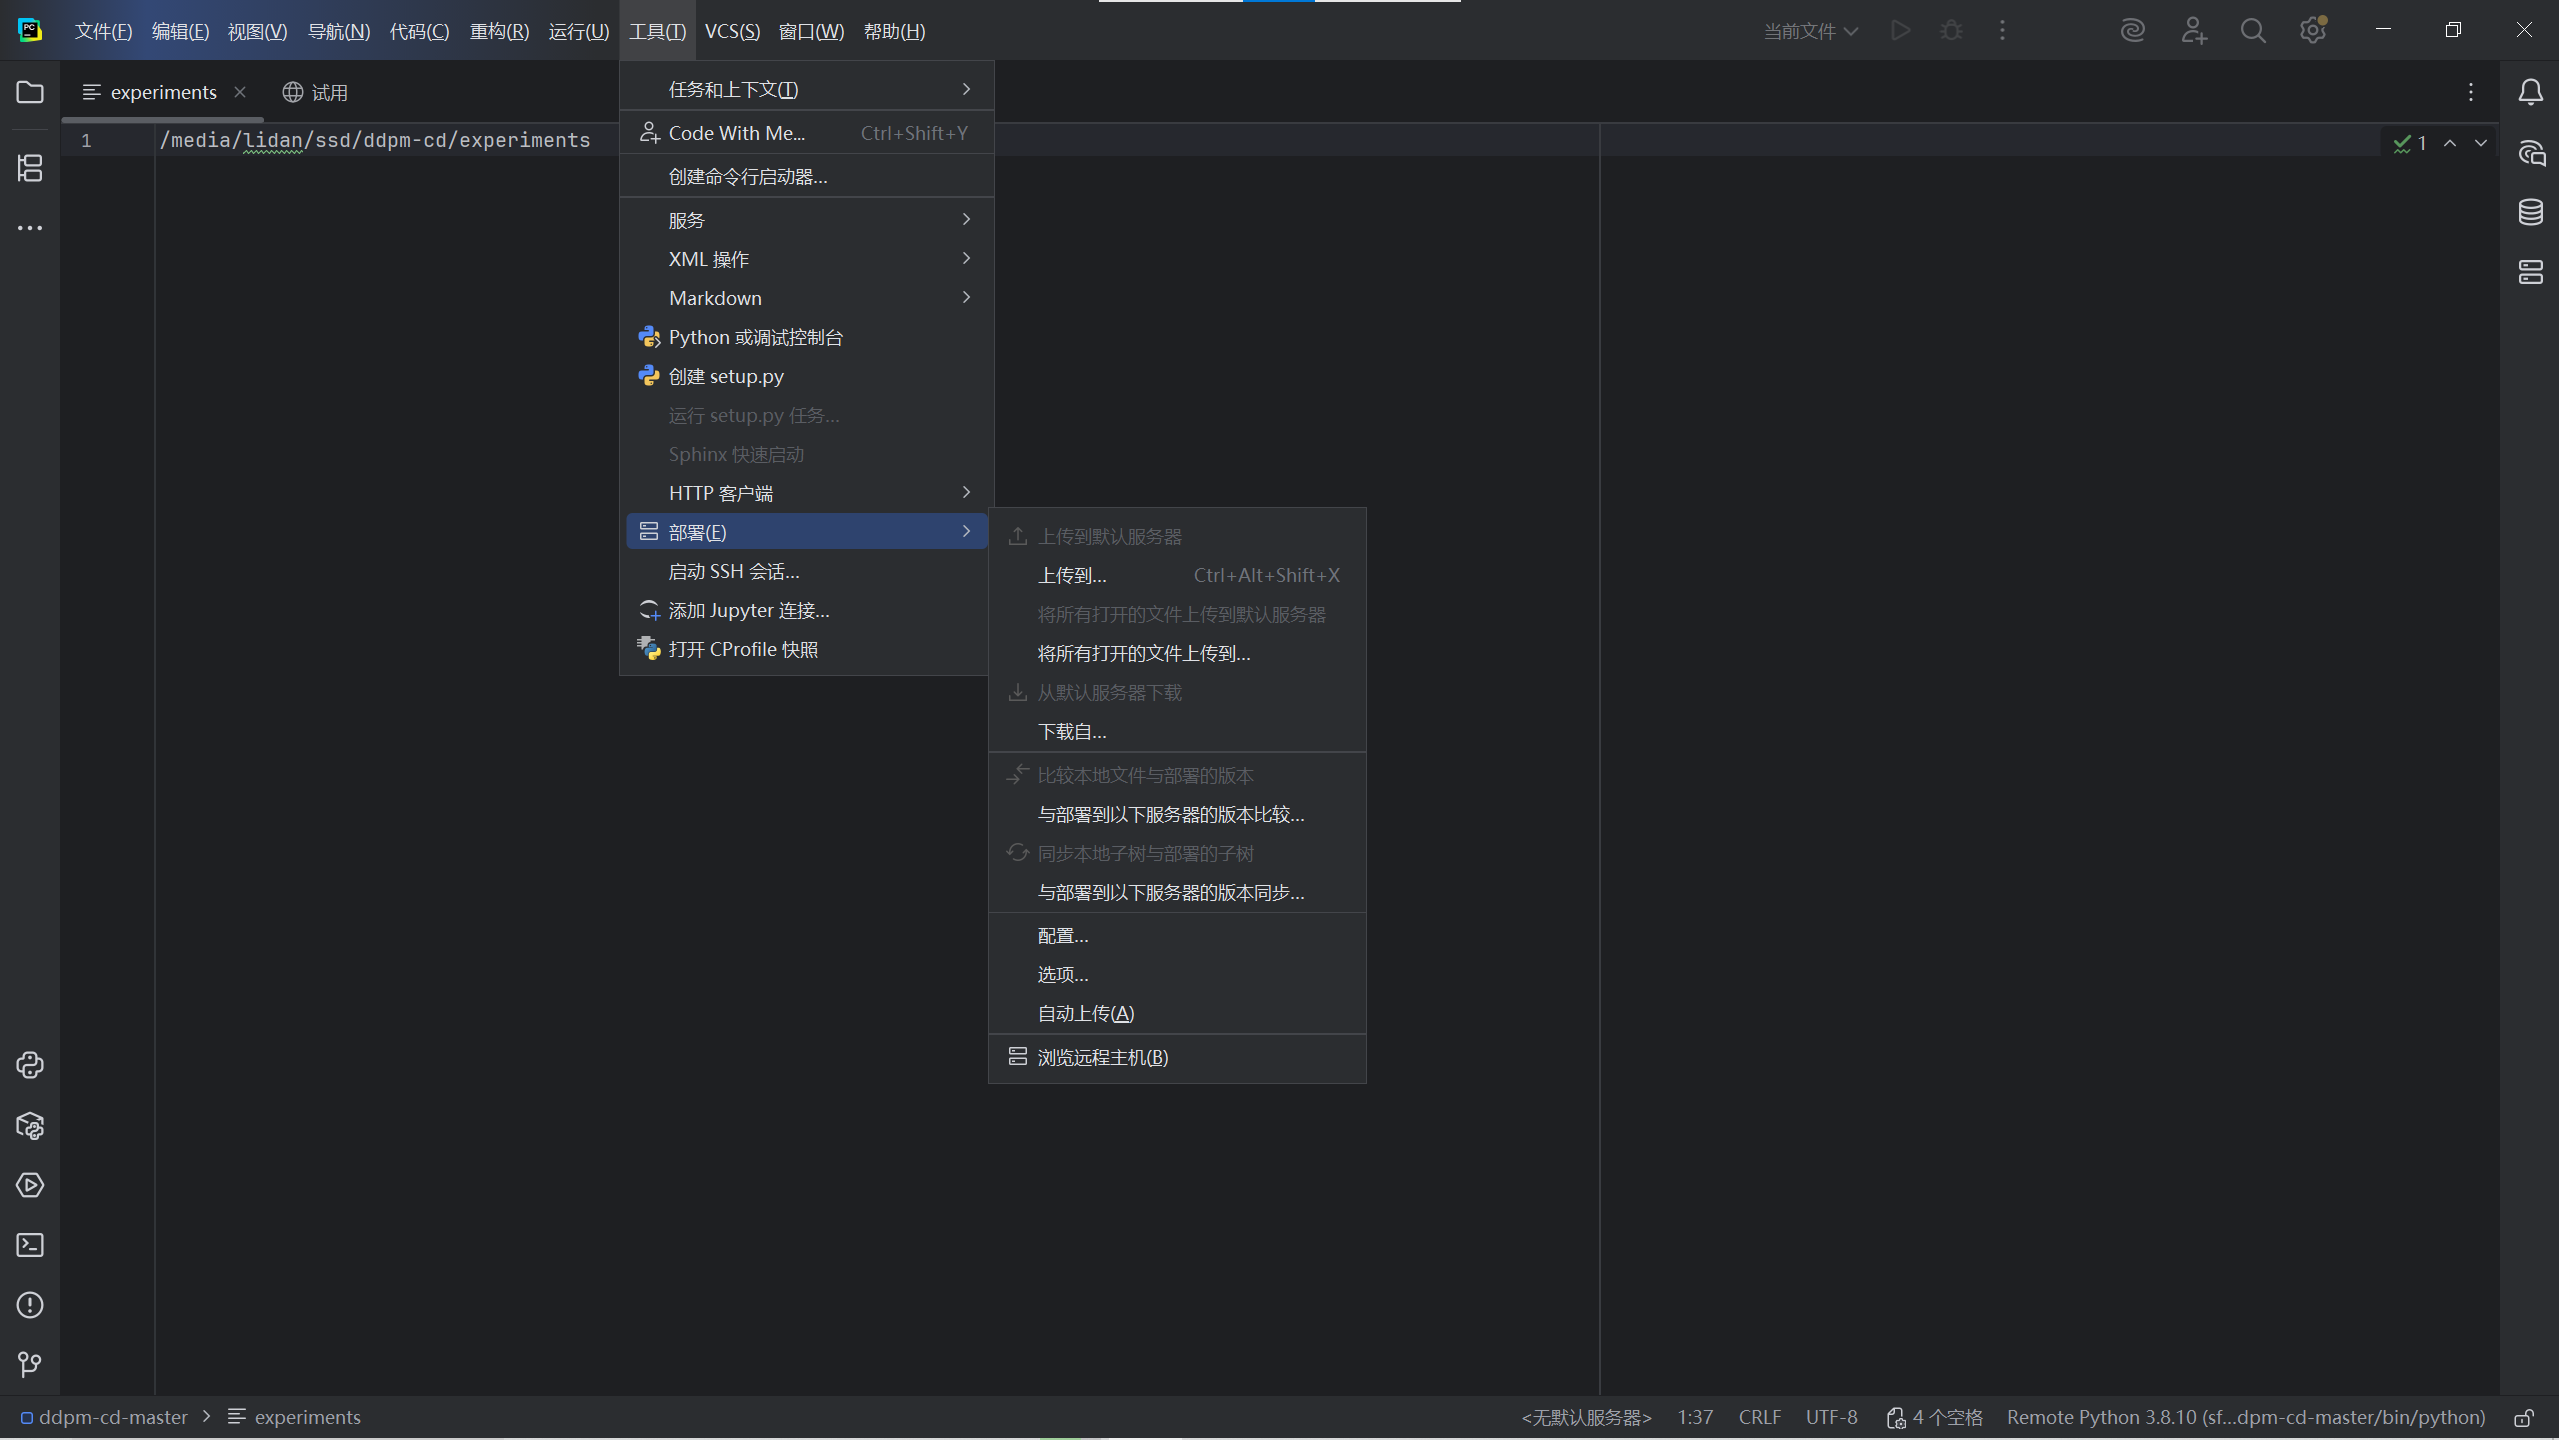Click the Remote Python 3.8.10 interpreter widget

click(2245, 1418)
